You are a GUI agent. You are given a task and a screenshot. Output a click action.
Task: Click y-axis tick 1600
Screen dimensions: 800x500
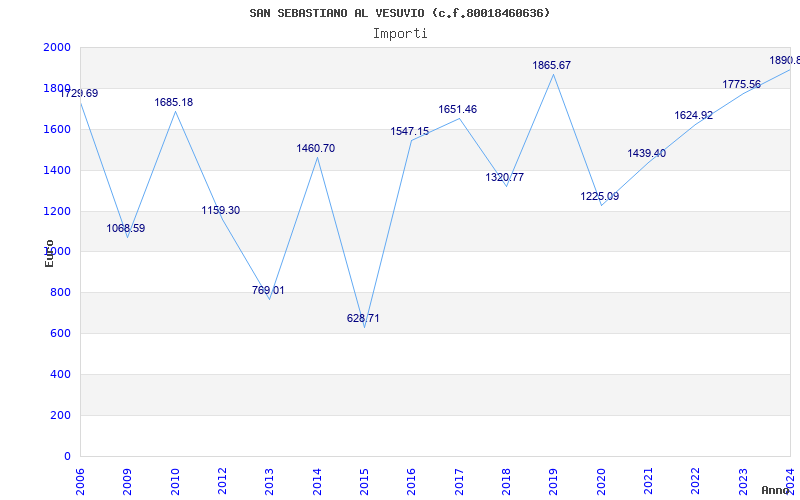tap(57, 129)
